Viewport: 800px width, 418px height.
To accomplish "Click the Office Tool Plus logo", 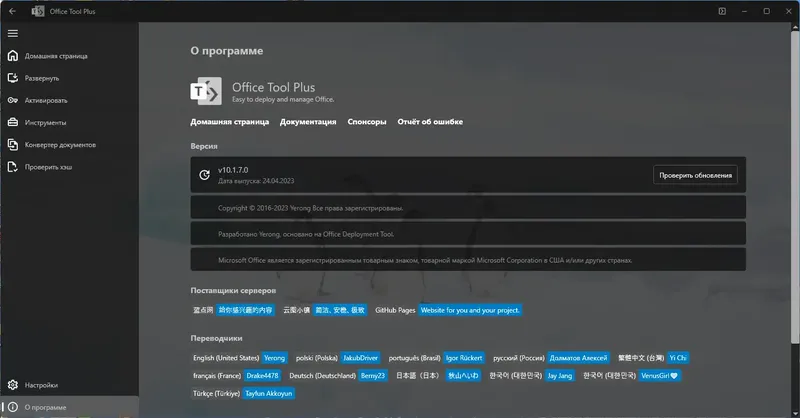I will [x=206, y=91].
